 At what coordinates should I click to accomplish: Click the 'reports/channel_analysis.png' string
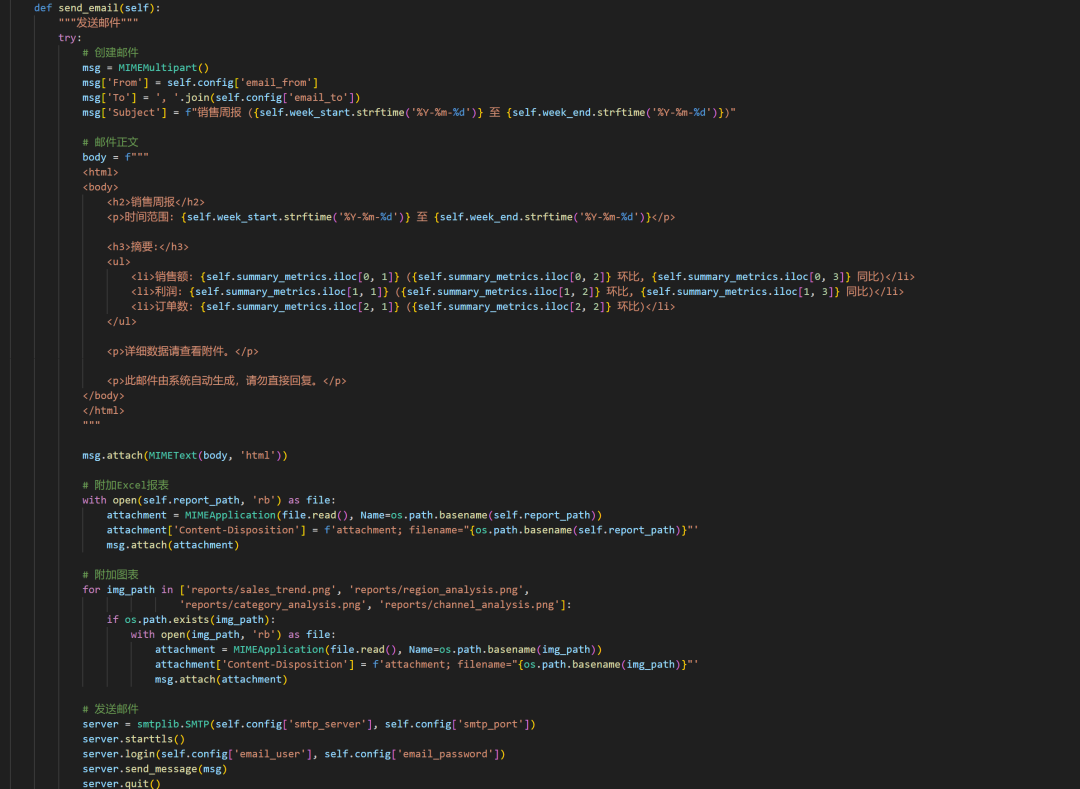coord(475,605)
